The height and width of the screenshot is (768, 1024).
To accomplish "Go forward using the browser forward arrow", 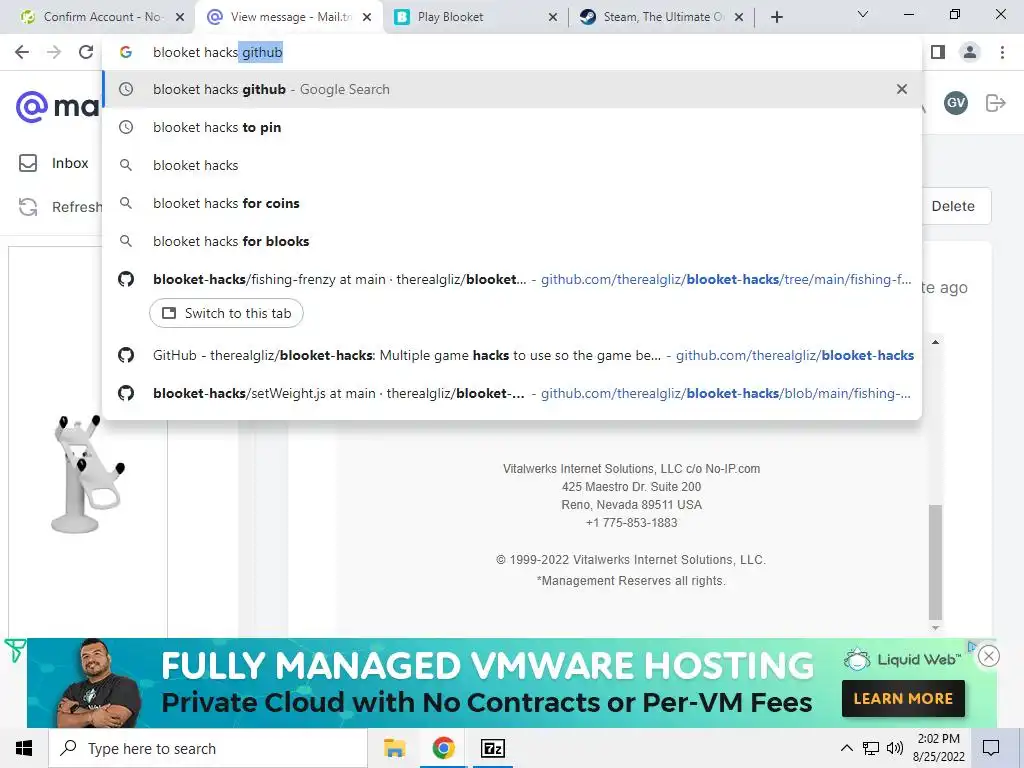I will [x=54, y=52].
